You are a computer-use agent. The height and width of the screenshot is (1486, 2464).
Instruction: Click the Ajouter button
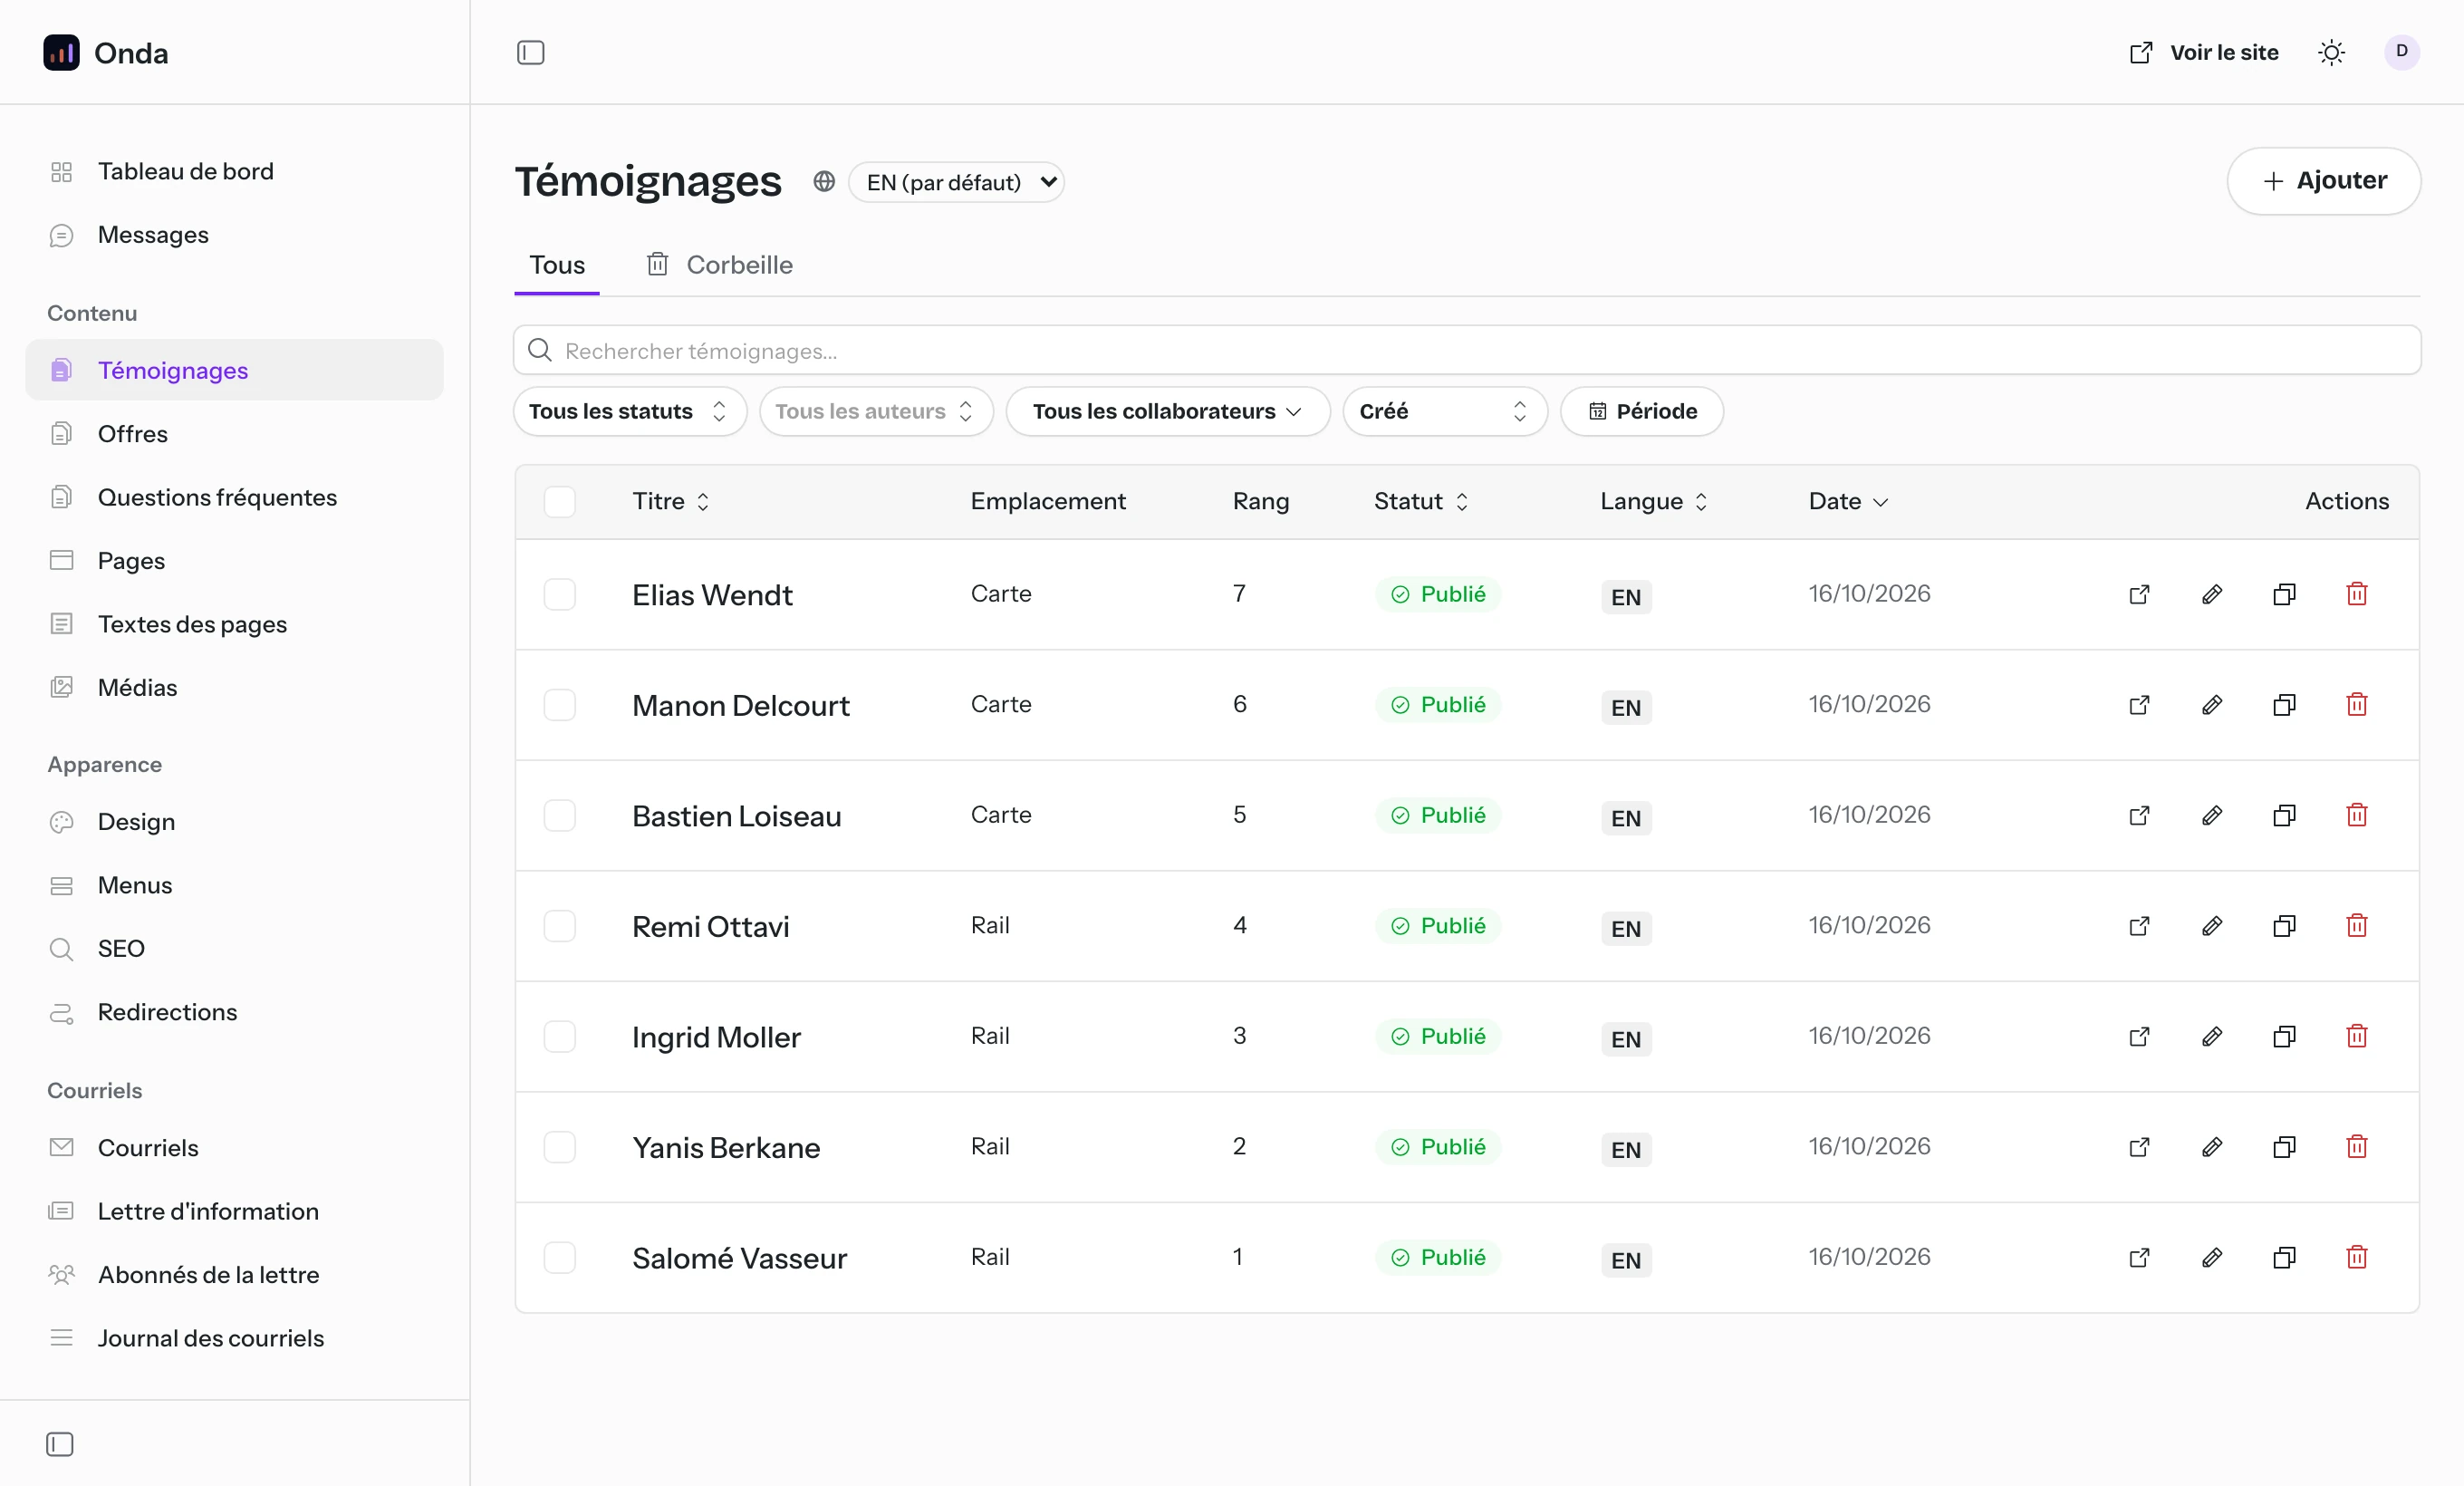tap(2323, 181)
